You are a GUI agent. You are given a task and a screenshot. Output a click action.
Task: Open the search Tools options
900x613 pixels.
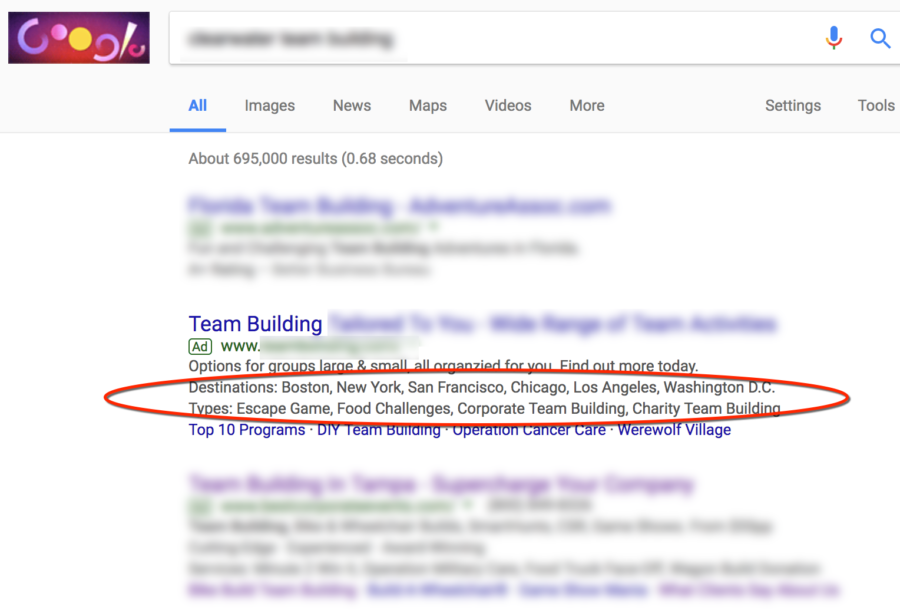875,105
